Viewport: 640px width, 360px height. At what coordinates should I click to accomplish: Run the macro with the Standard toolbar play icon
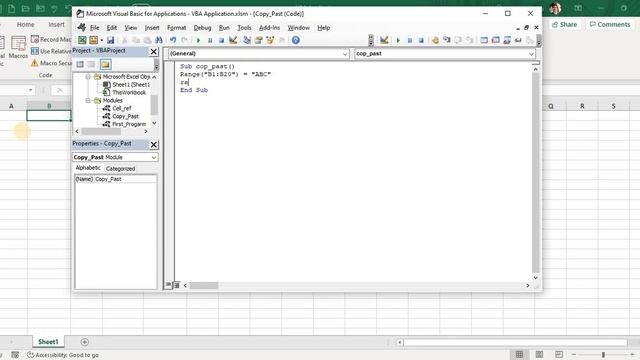point(198,40)
